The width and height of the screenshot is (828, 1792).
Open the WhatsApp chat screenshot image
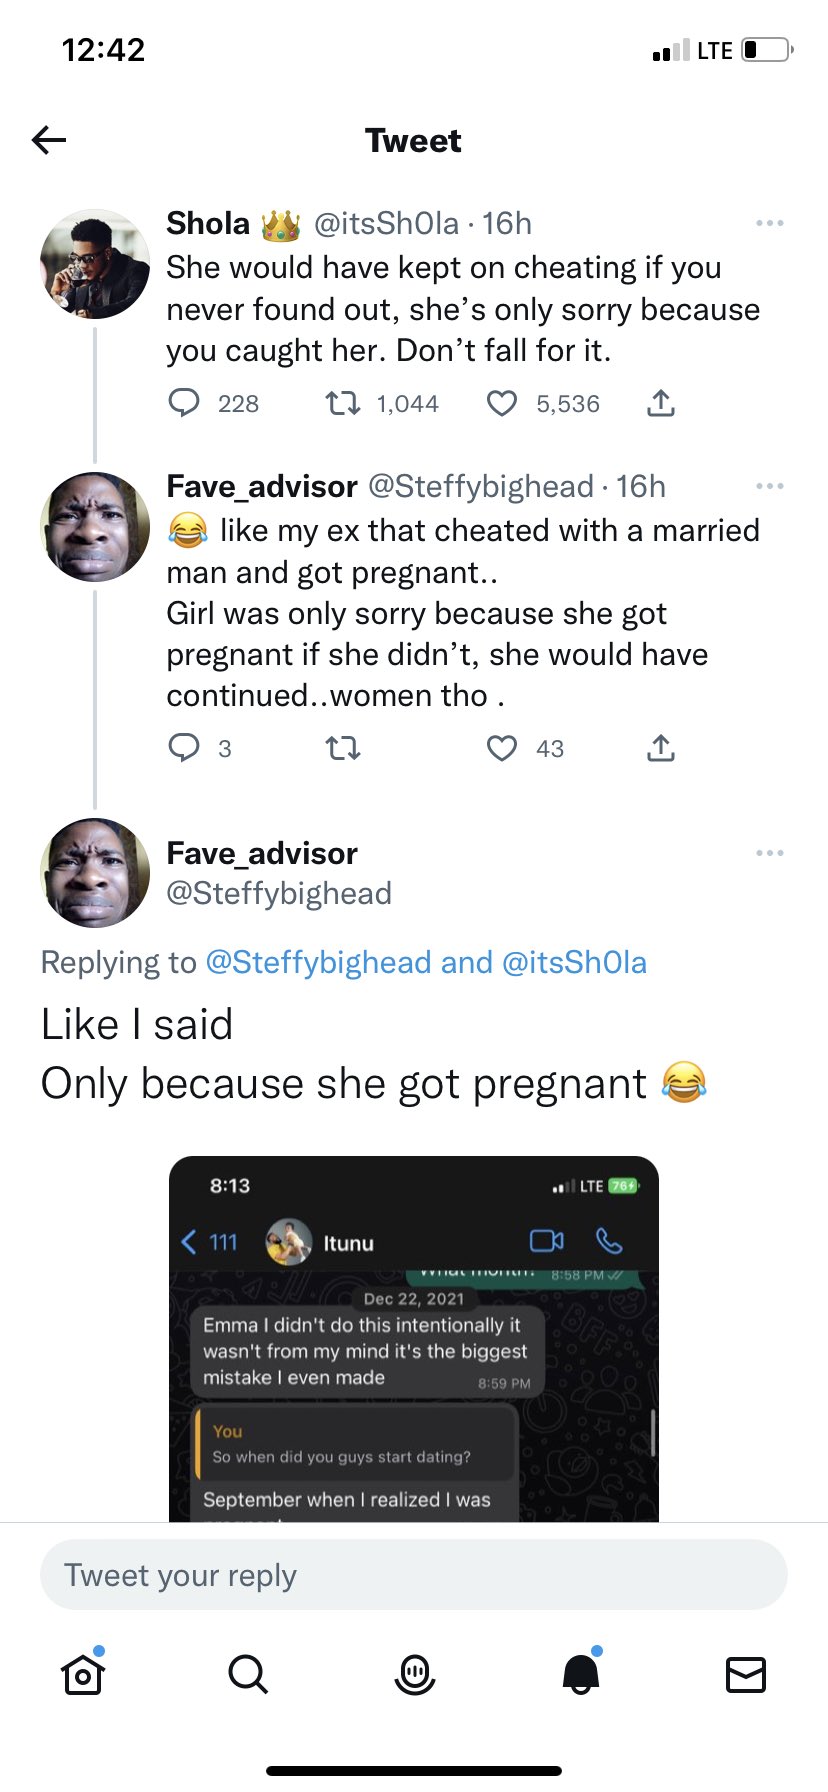tap(413, 1338)
